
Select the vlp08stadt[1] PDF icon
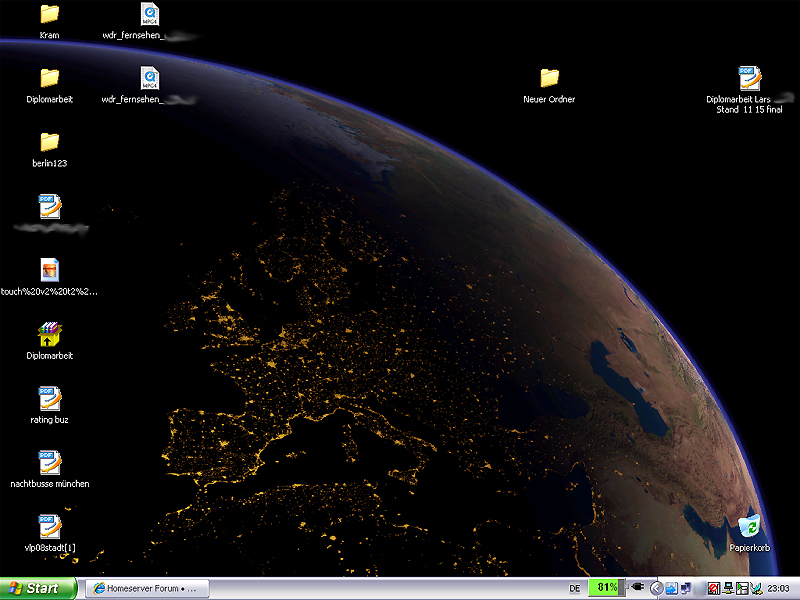pos(49,527)
